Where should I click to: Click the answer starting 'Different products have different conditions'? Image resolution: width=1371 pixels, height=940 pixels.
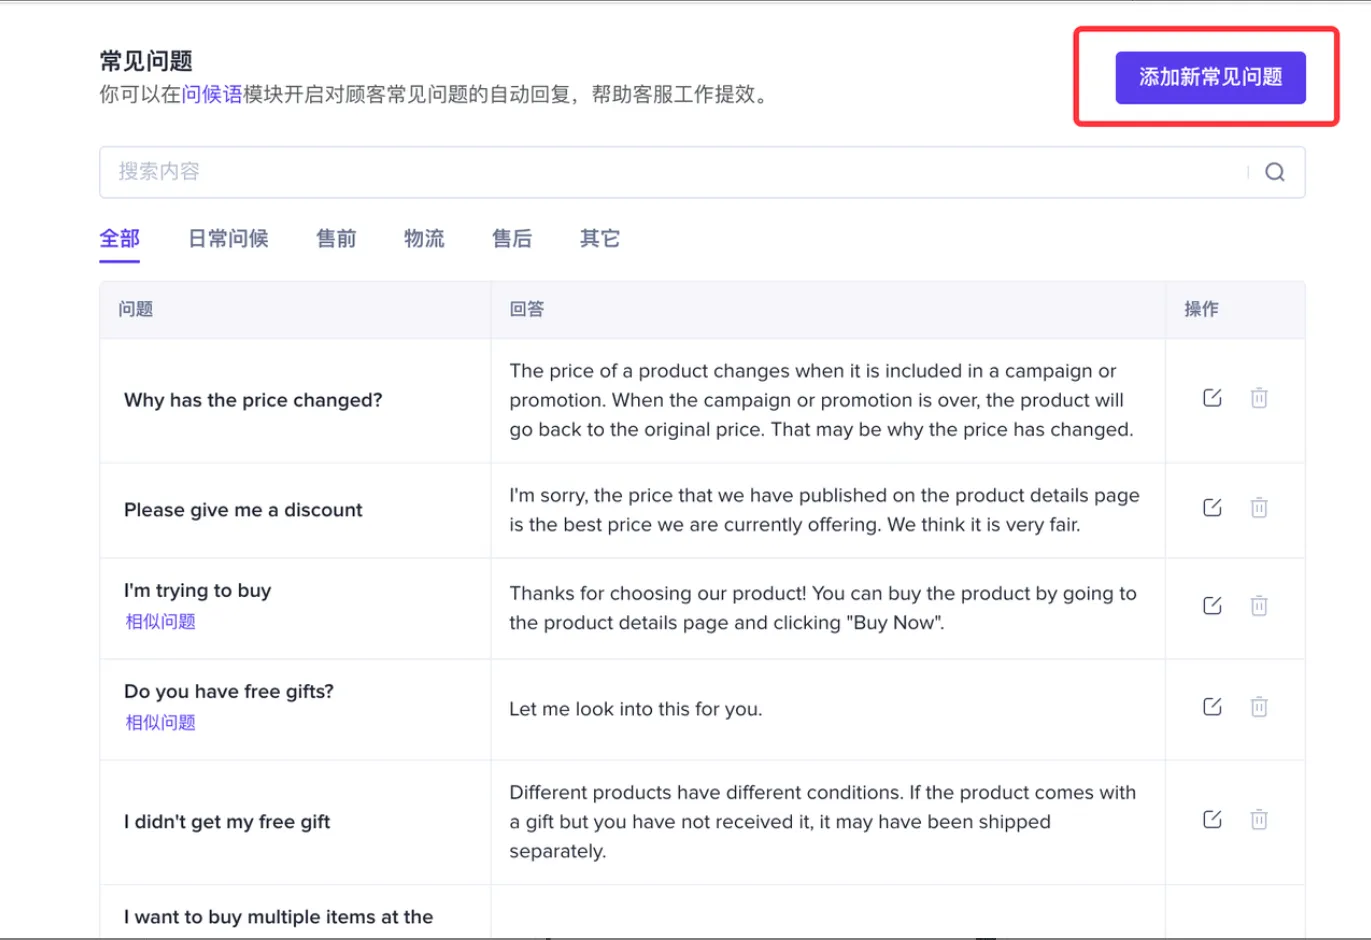[822, 822]
